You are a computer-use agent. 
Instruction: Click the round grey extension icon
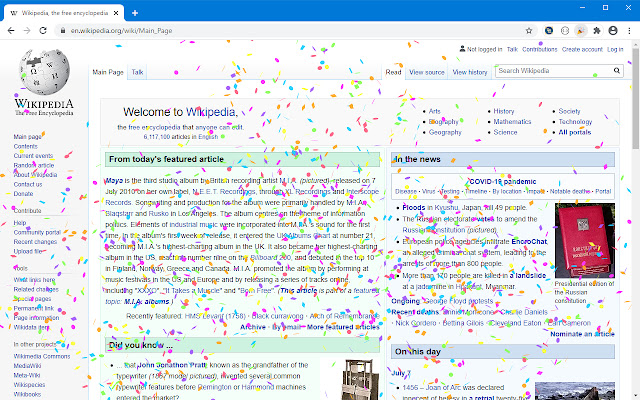click(565, 31)
